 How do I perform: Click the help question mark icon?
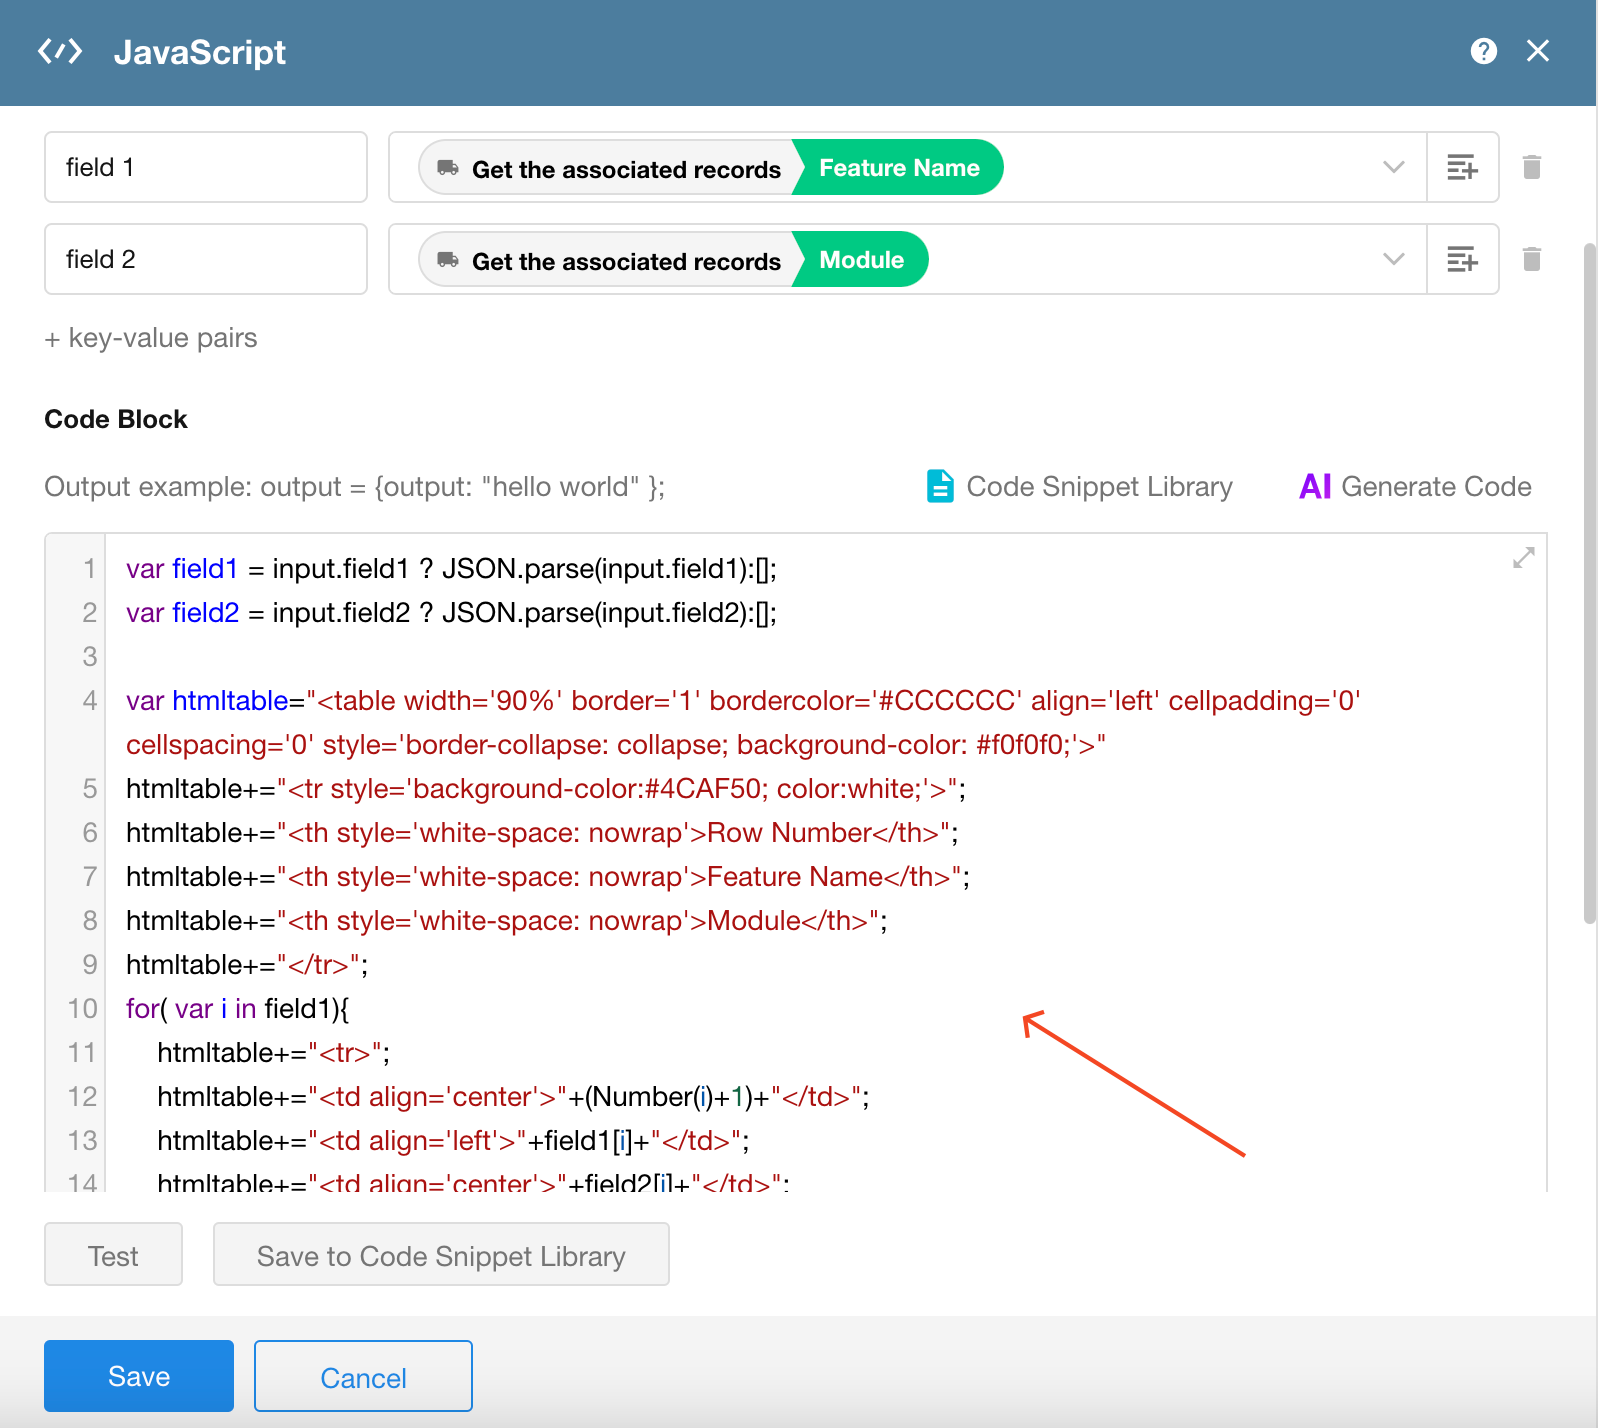[1483, 51]
